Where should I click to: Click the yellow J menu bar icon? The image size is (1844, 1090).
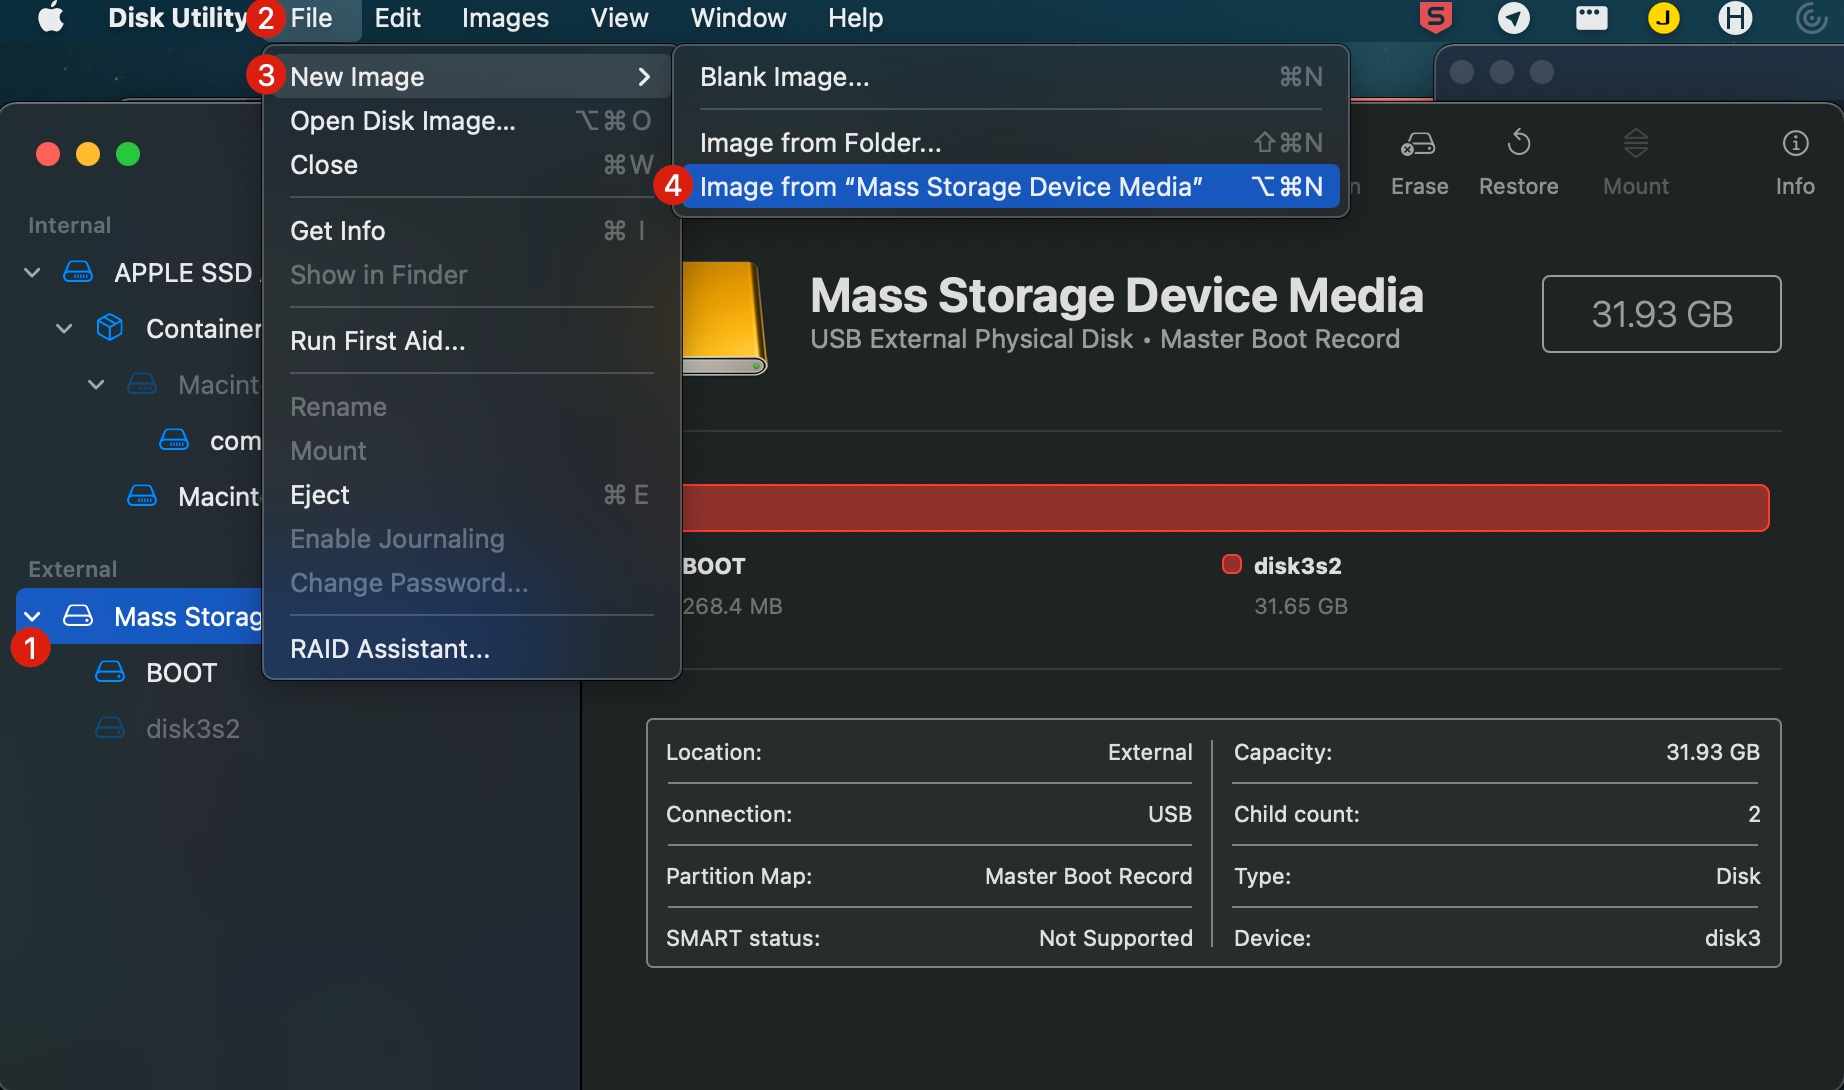click(x=1664, y=18)
